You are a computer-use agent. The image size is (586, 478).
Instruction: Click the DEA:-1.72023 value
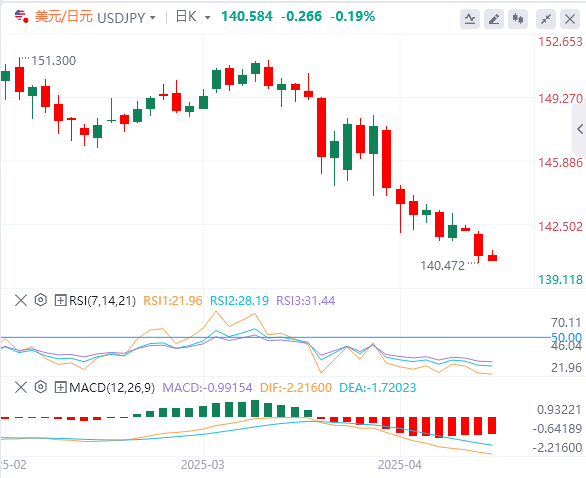377,388
